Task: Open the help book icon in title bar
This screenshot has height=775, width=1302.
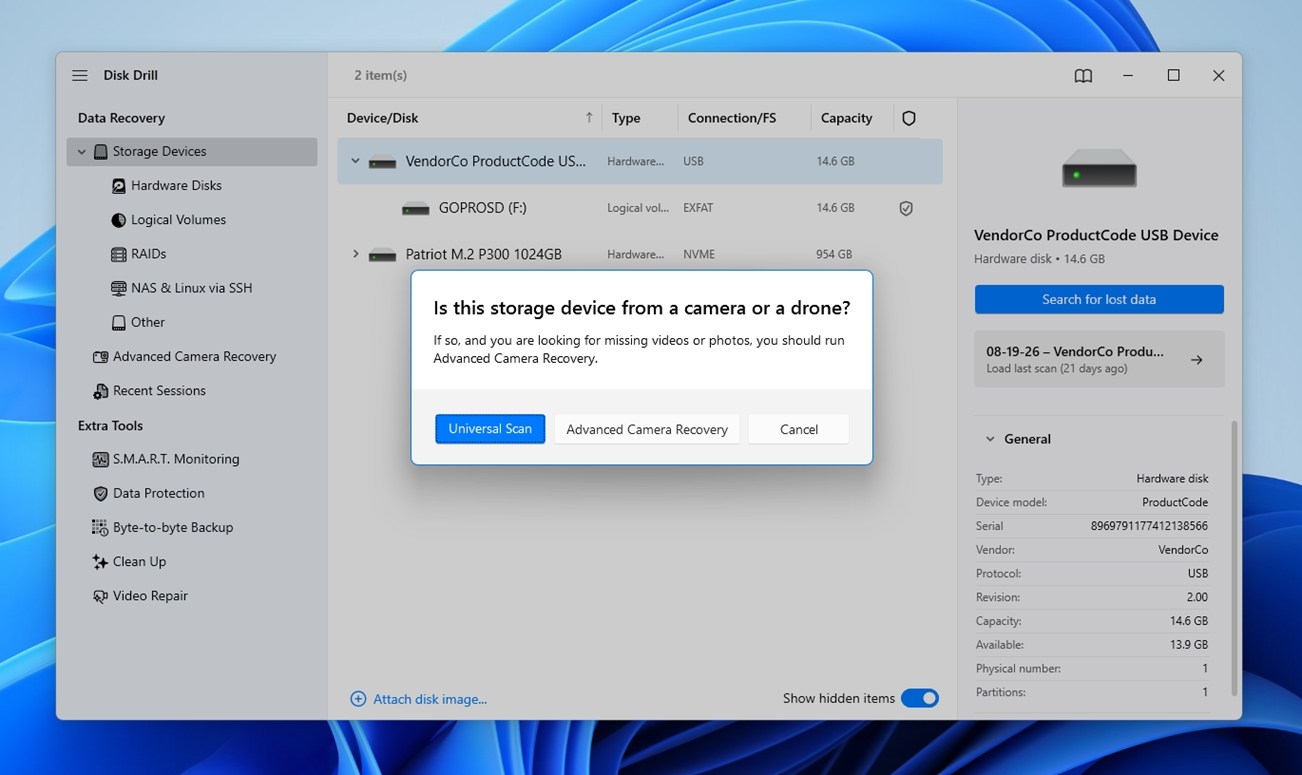Action: pos(1083,76)
